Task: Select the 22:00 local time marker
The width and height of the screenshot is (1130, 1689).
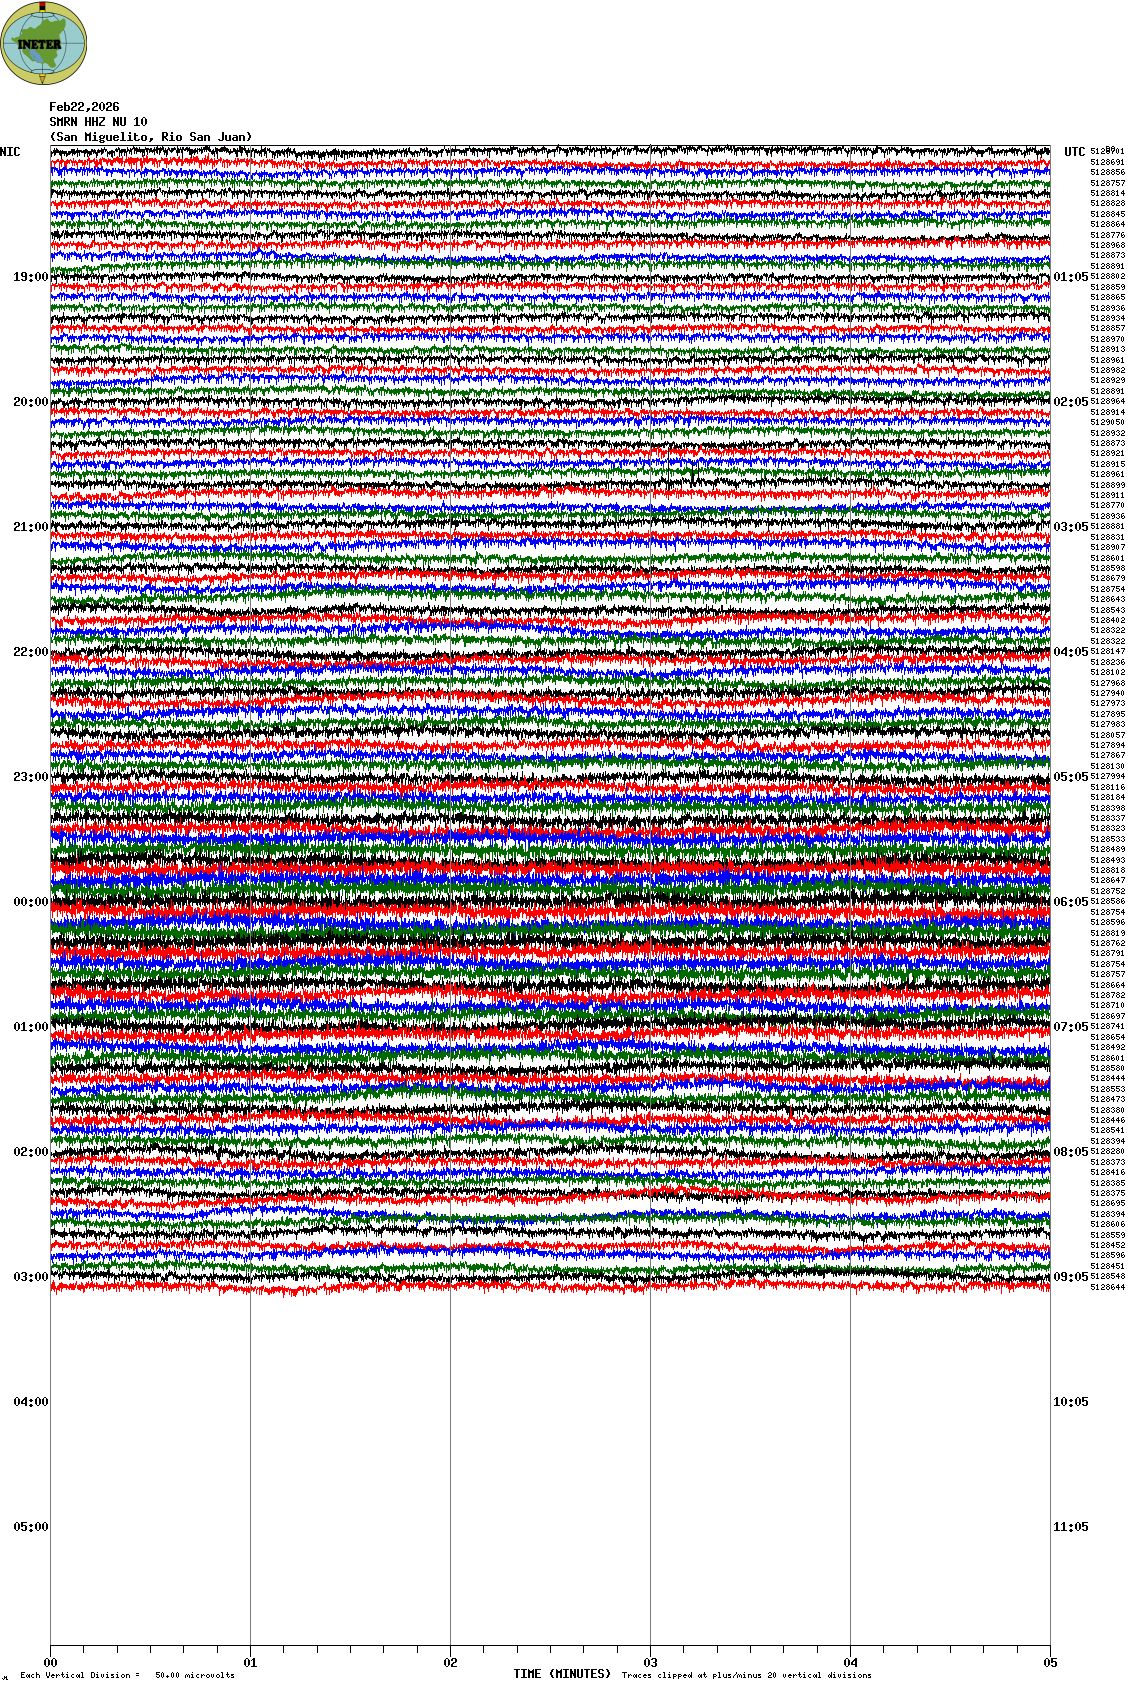Action: pos(30,652)
